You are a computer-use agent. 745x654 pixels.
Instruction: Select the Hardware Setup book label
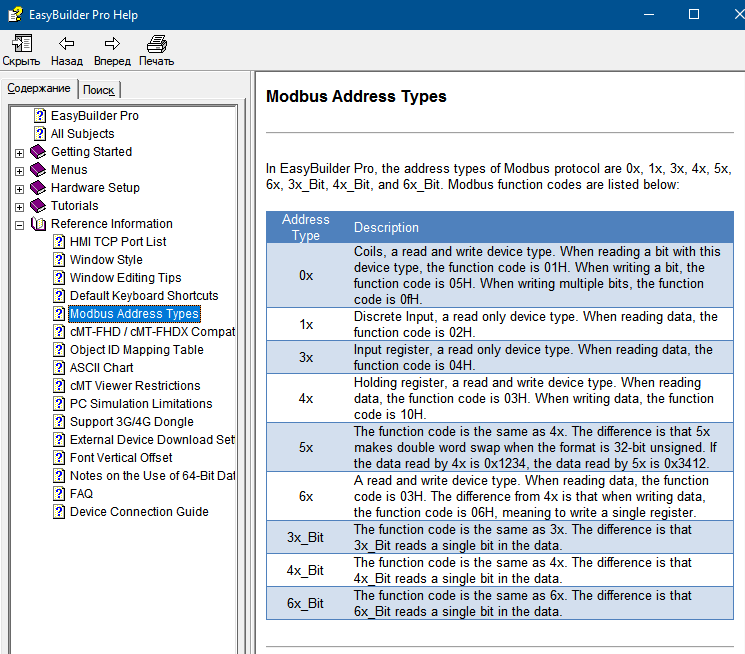click(95, 188)
